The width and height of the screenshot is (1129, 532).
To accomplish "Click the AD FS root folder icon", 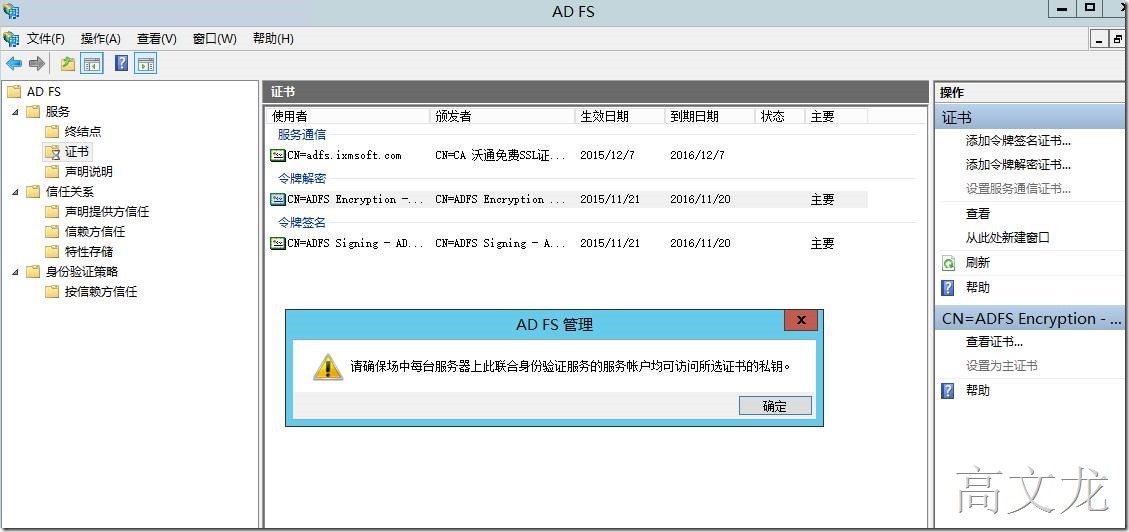I will pyautogui.click(x=14, y=91).
